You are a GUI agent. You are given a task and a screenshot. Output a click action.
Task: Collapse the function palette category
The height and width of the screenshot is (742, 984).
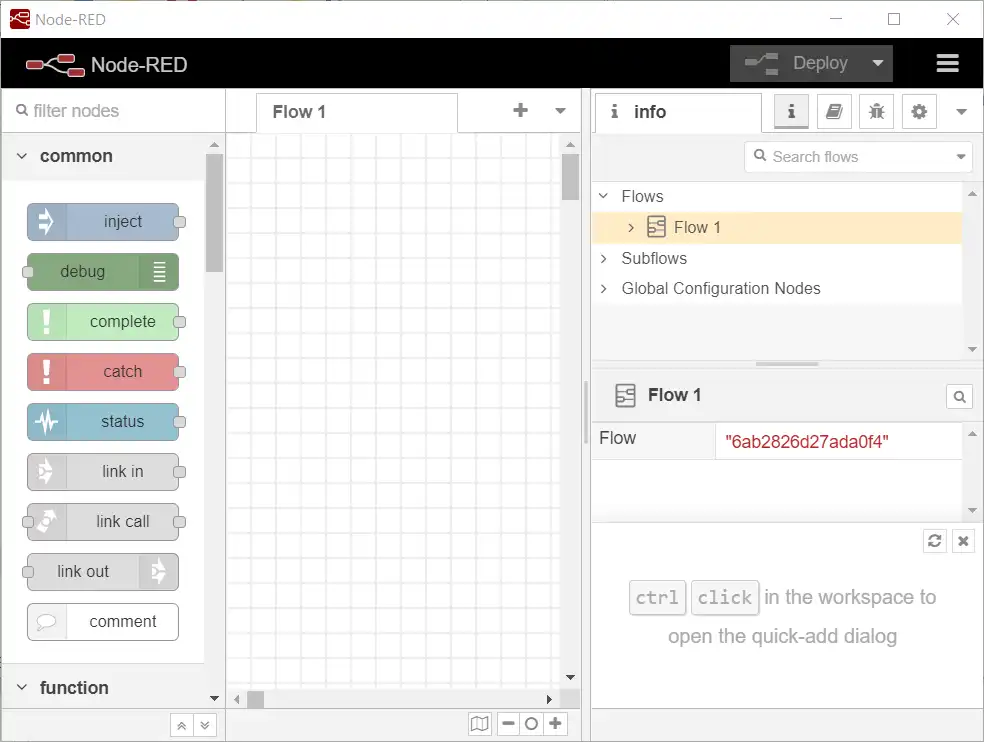pyautogui.click(x=22, y=687)
